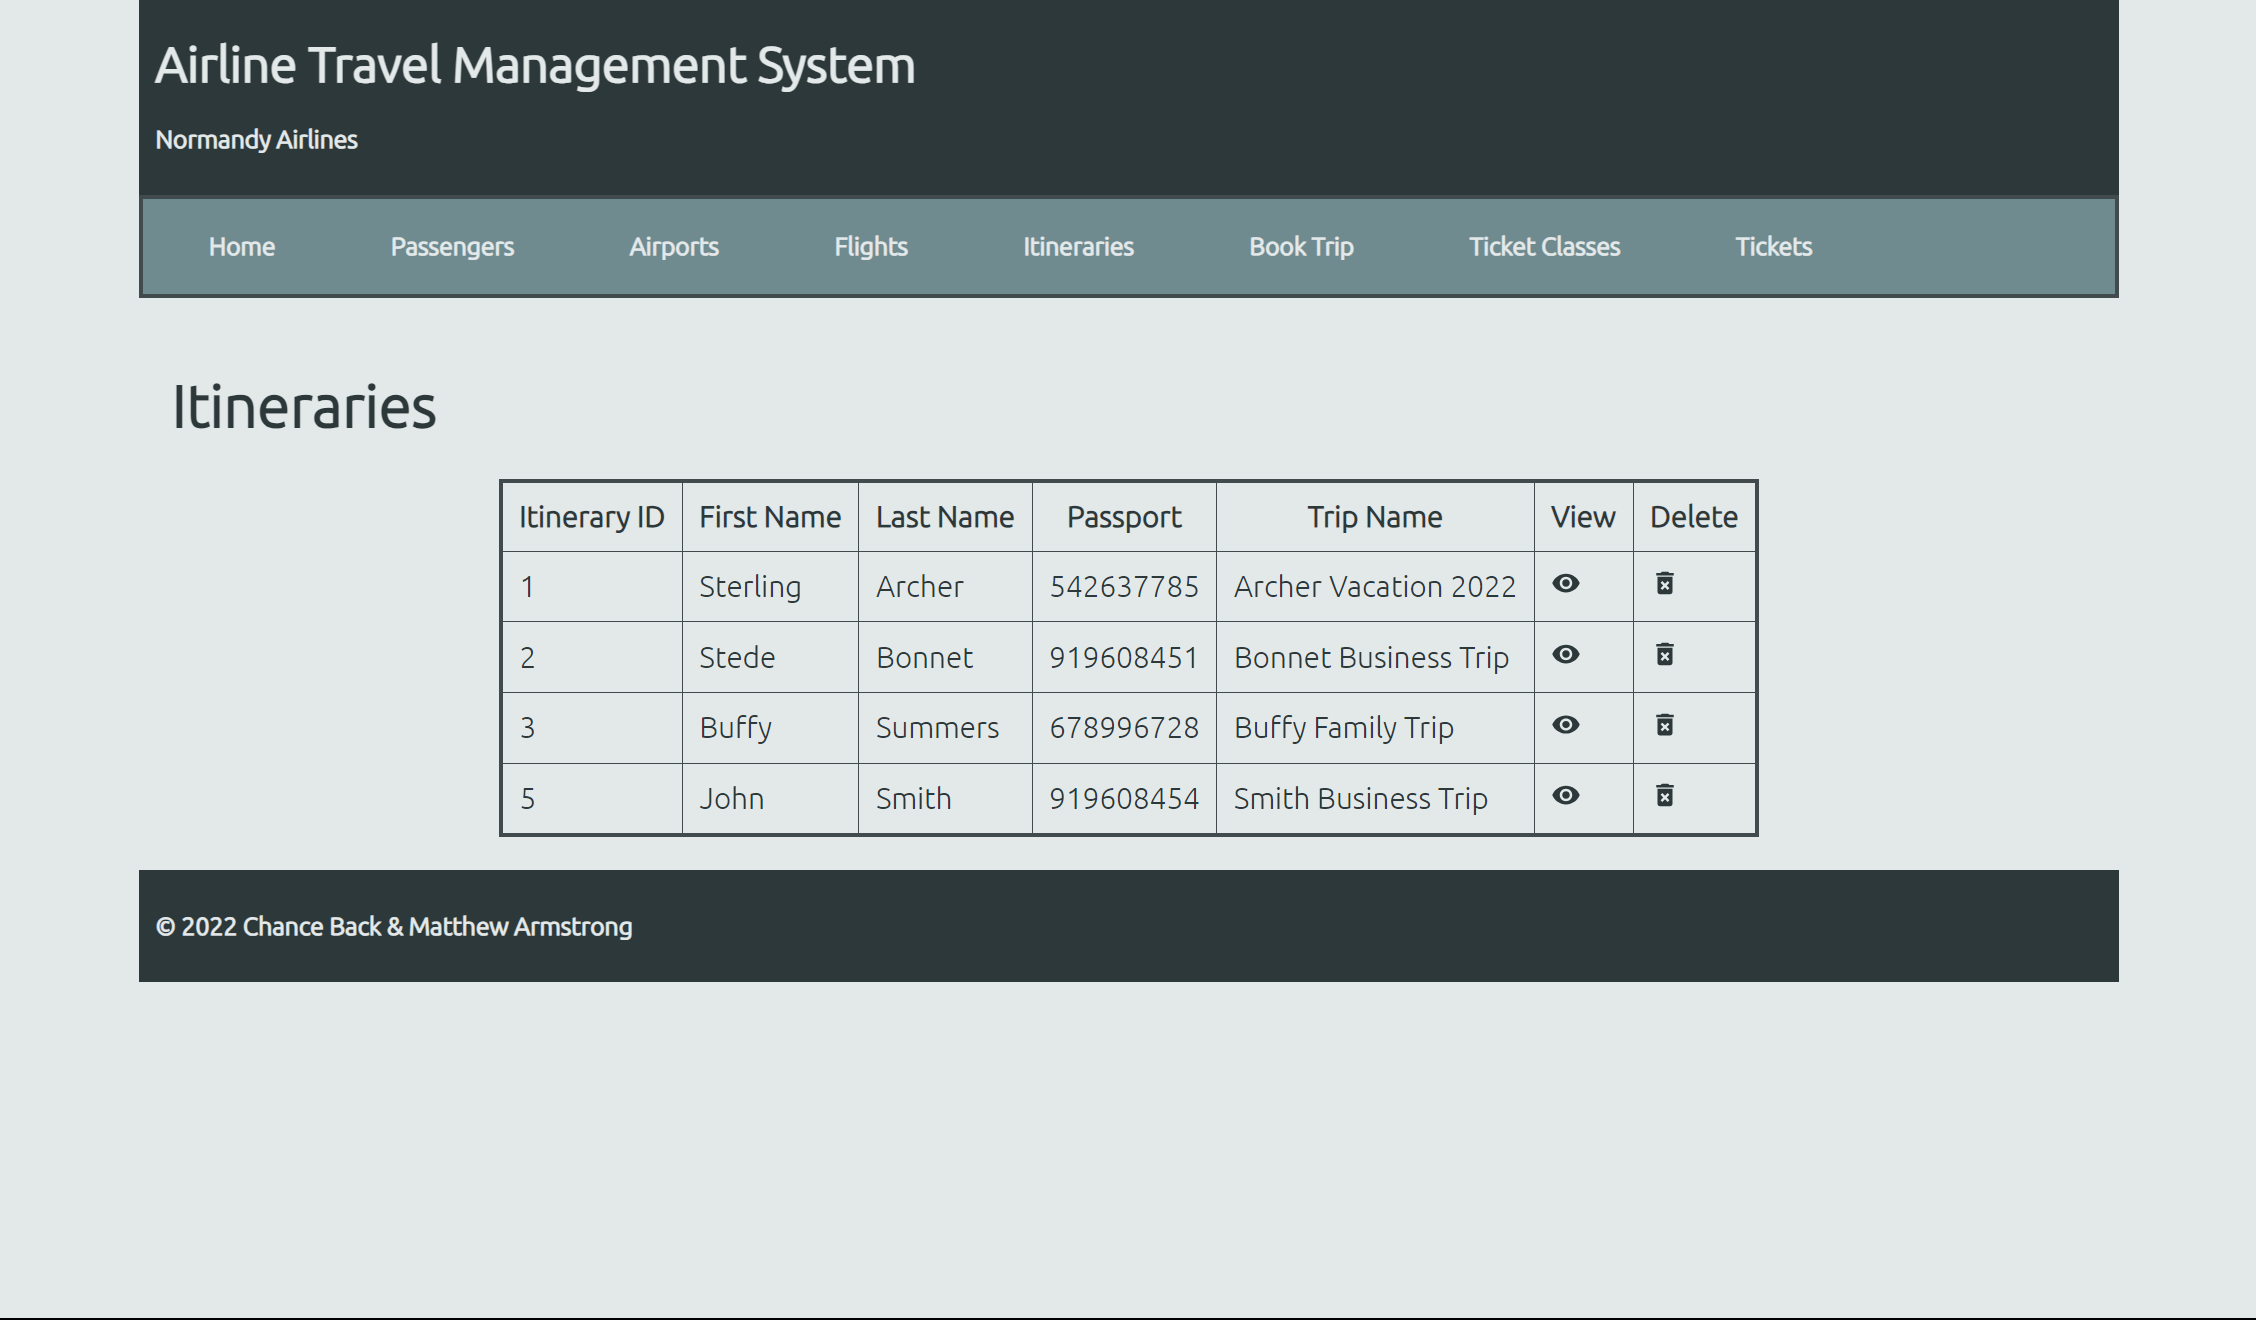The height and width of the screenshot is (1320, 2256).
Task: Open the Airports page
Action: 674,247
